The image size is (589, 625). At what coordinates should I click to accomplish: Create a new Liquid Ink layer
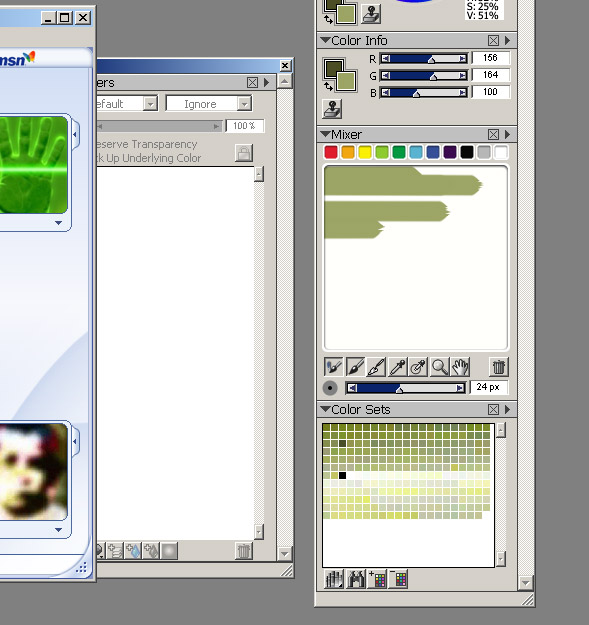tap(151, 551)
